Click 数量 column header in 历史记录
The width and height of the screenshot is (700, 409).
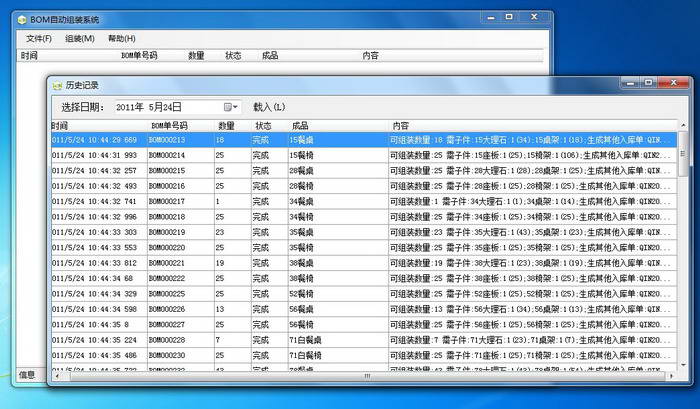[x=233, y=126]
